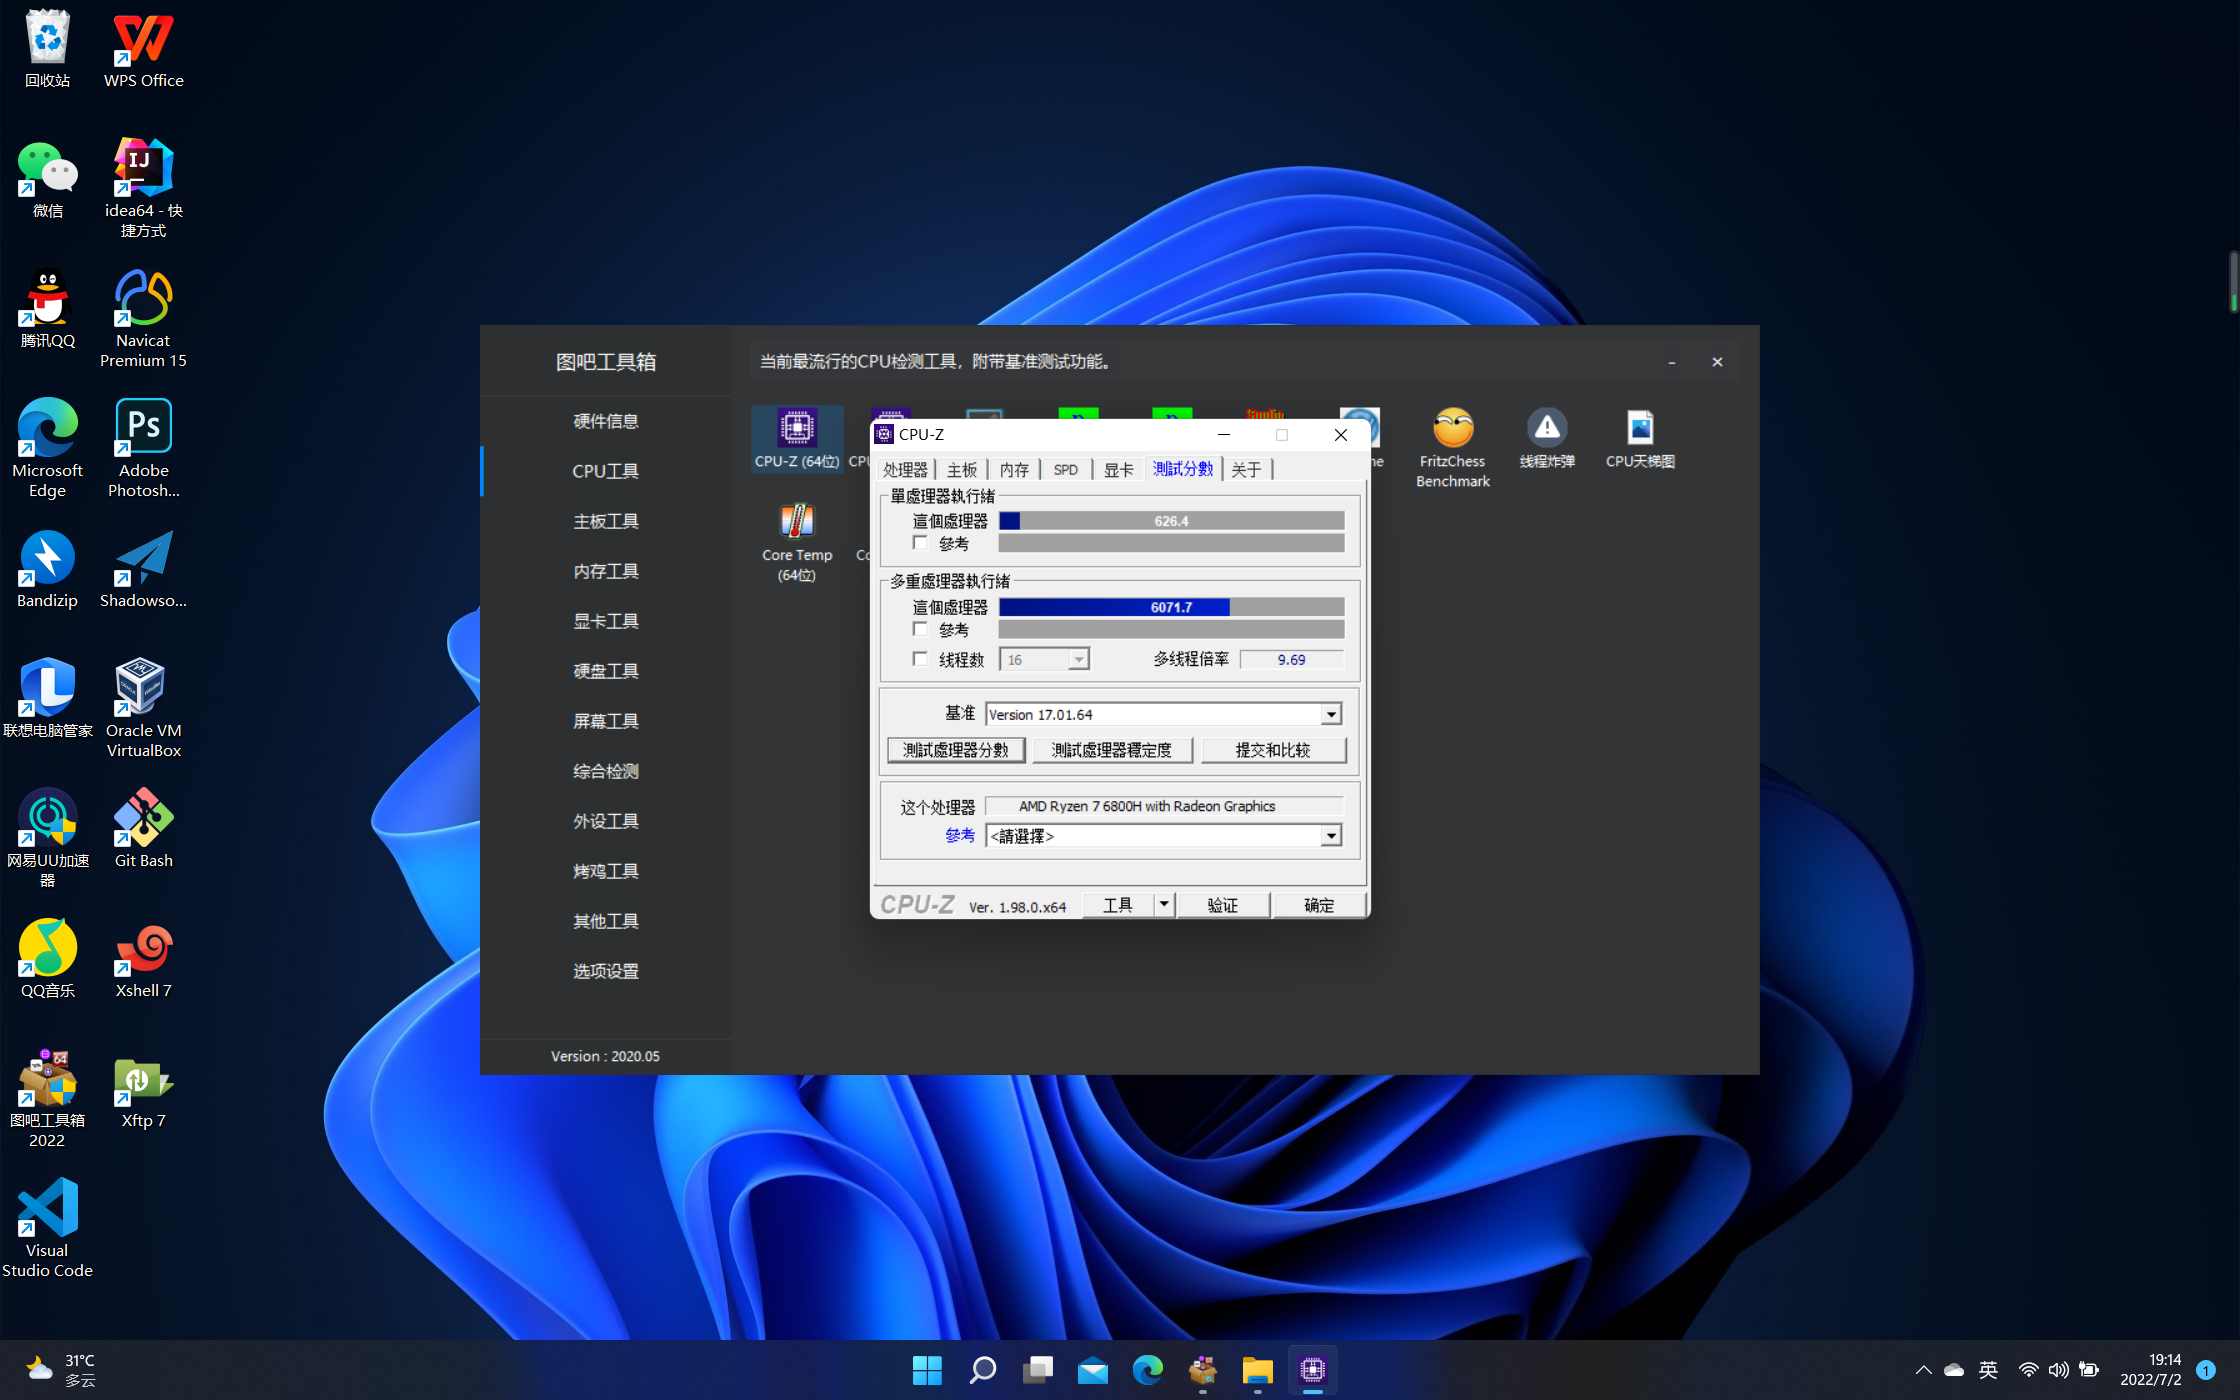Open File Explorer from taskbar
The width and height of the screenshot is (2240, 1400).
click(1257, 1370)
